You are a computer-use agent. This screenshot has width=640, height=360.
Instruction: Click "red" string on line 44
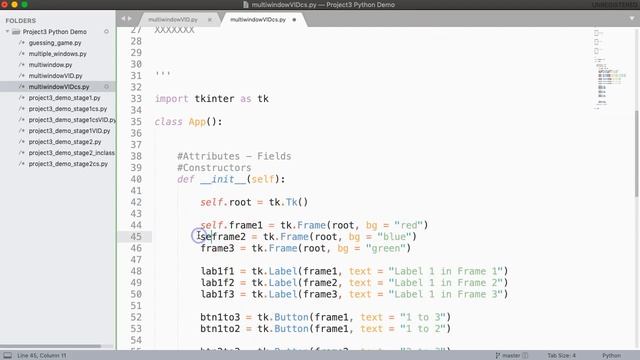[x=408, y=225]
